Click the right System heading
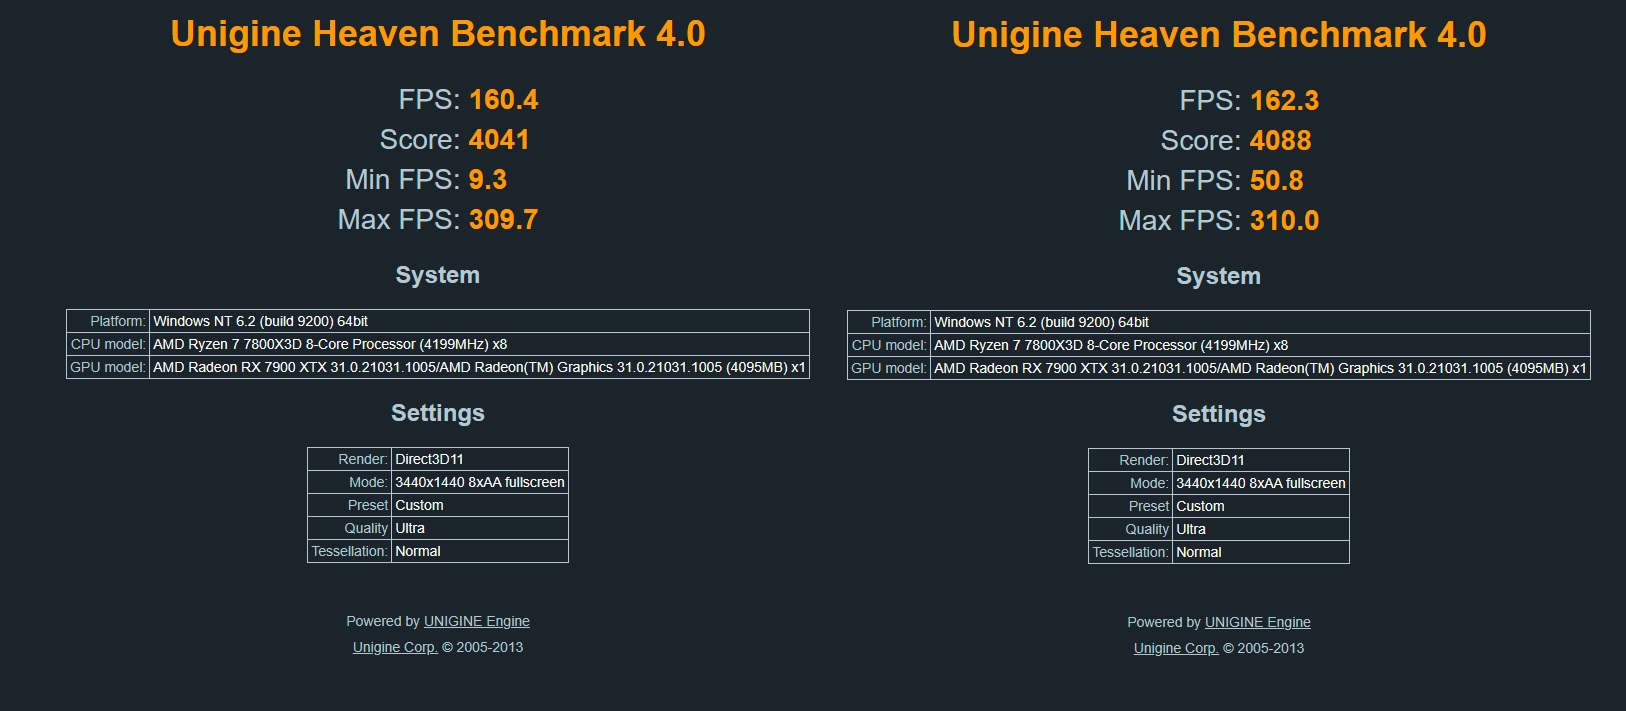 click(1219, 276)
